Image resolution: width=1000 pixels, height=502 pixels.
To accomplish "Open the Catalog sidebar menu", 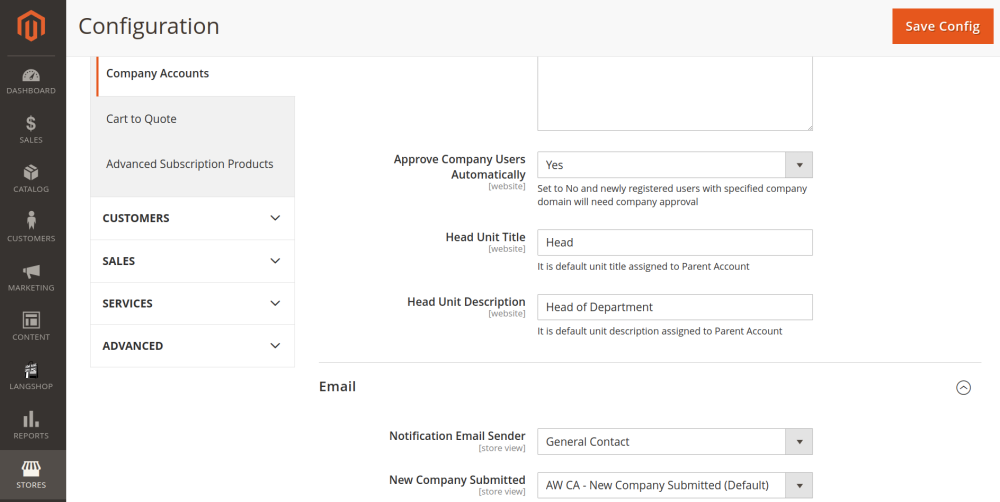I will pos(31,179).
